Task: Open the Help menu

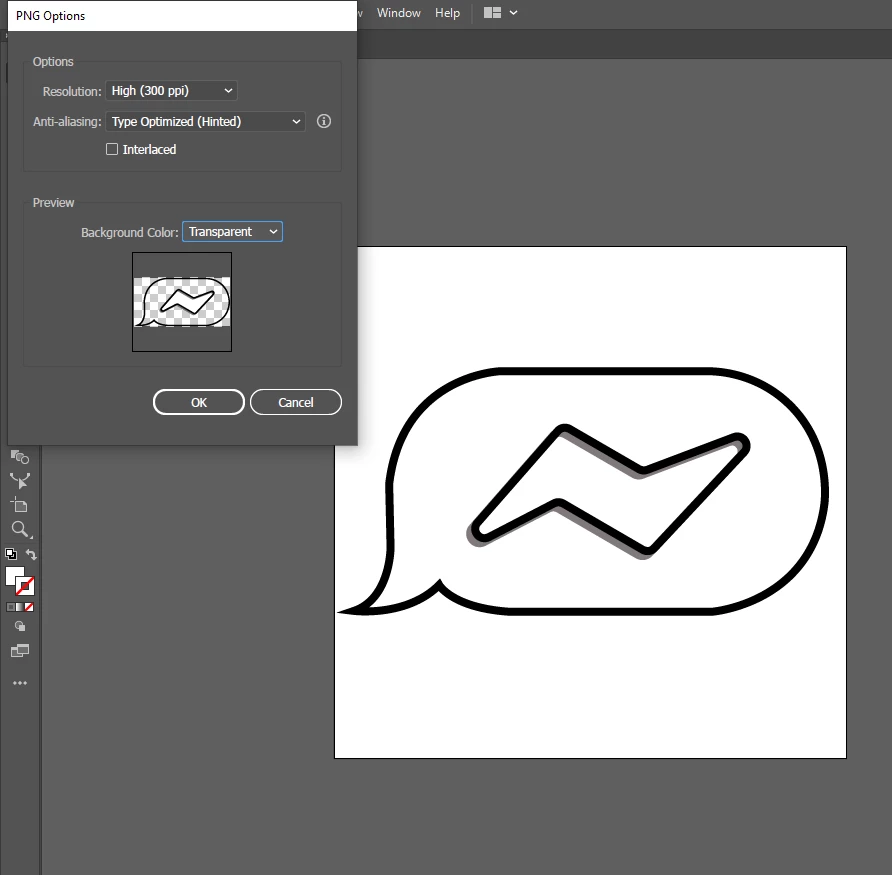Action: click(447, 13)
